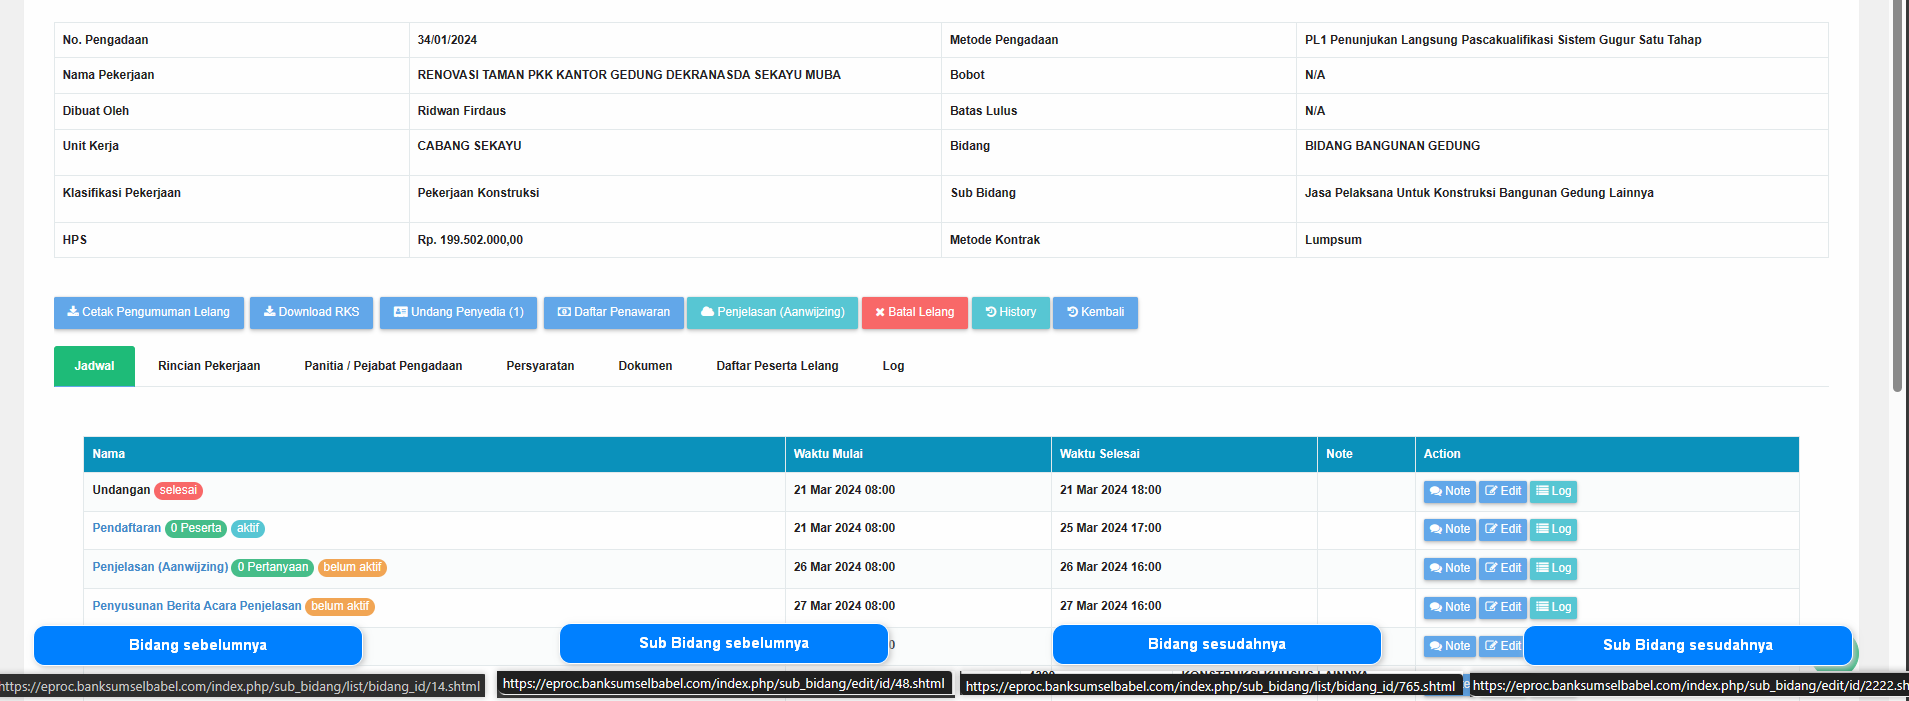This screenshot has width=1909, height=701.
Task: Open Daftar Penawaran list
Action: [613, 313]
